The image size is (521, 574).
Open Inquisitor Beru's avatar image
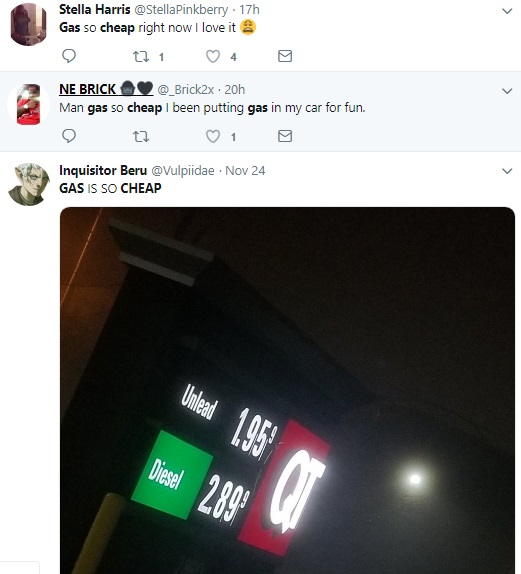(29, 184)
